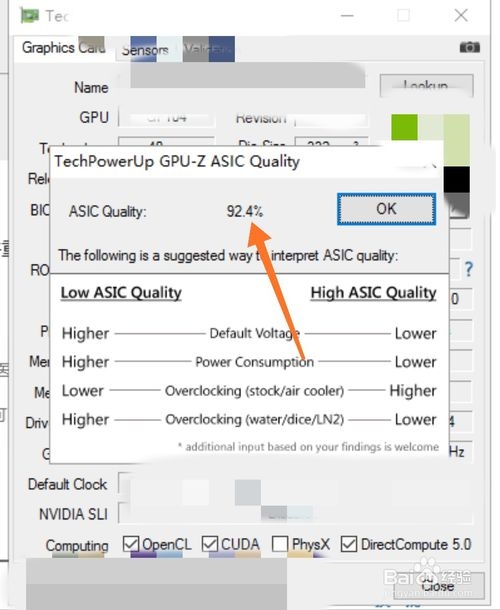Click the Lookup button
The image size is (500, 610).
426,86
